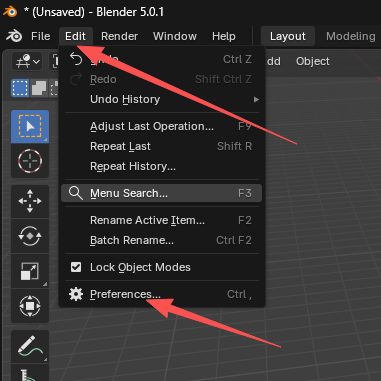This screenshot has height=381, width=381.
Task: Expand the Undo History submenu
Action: (162, 99)
